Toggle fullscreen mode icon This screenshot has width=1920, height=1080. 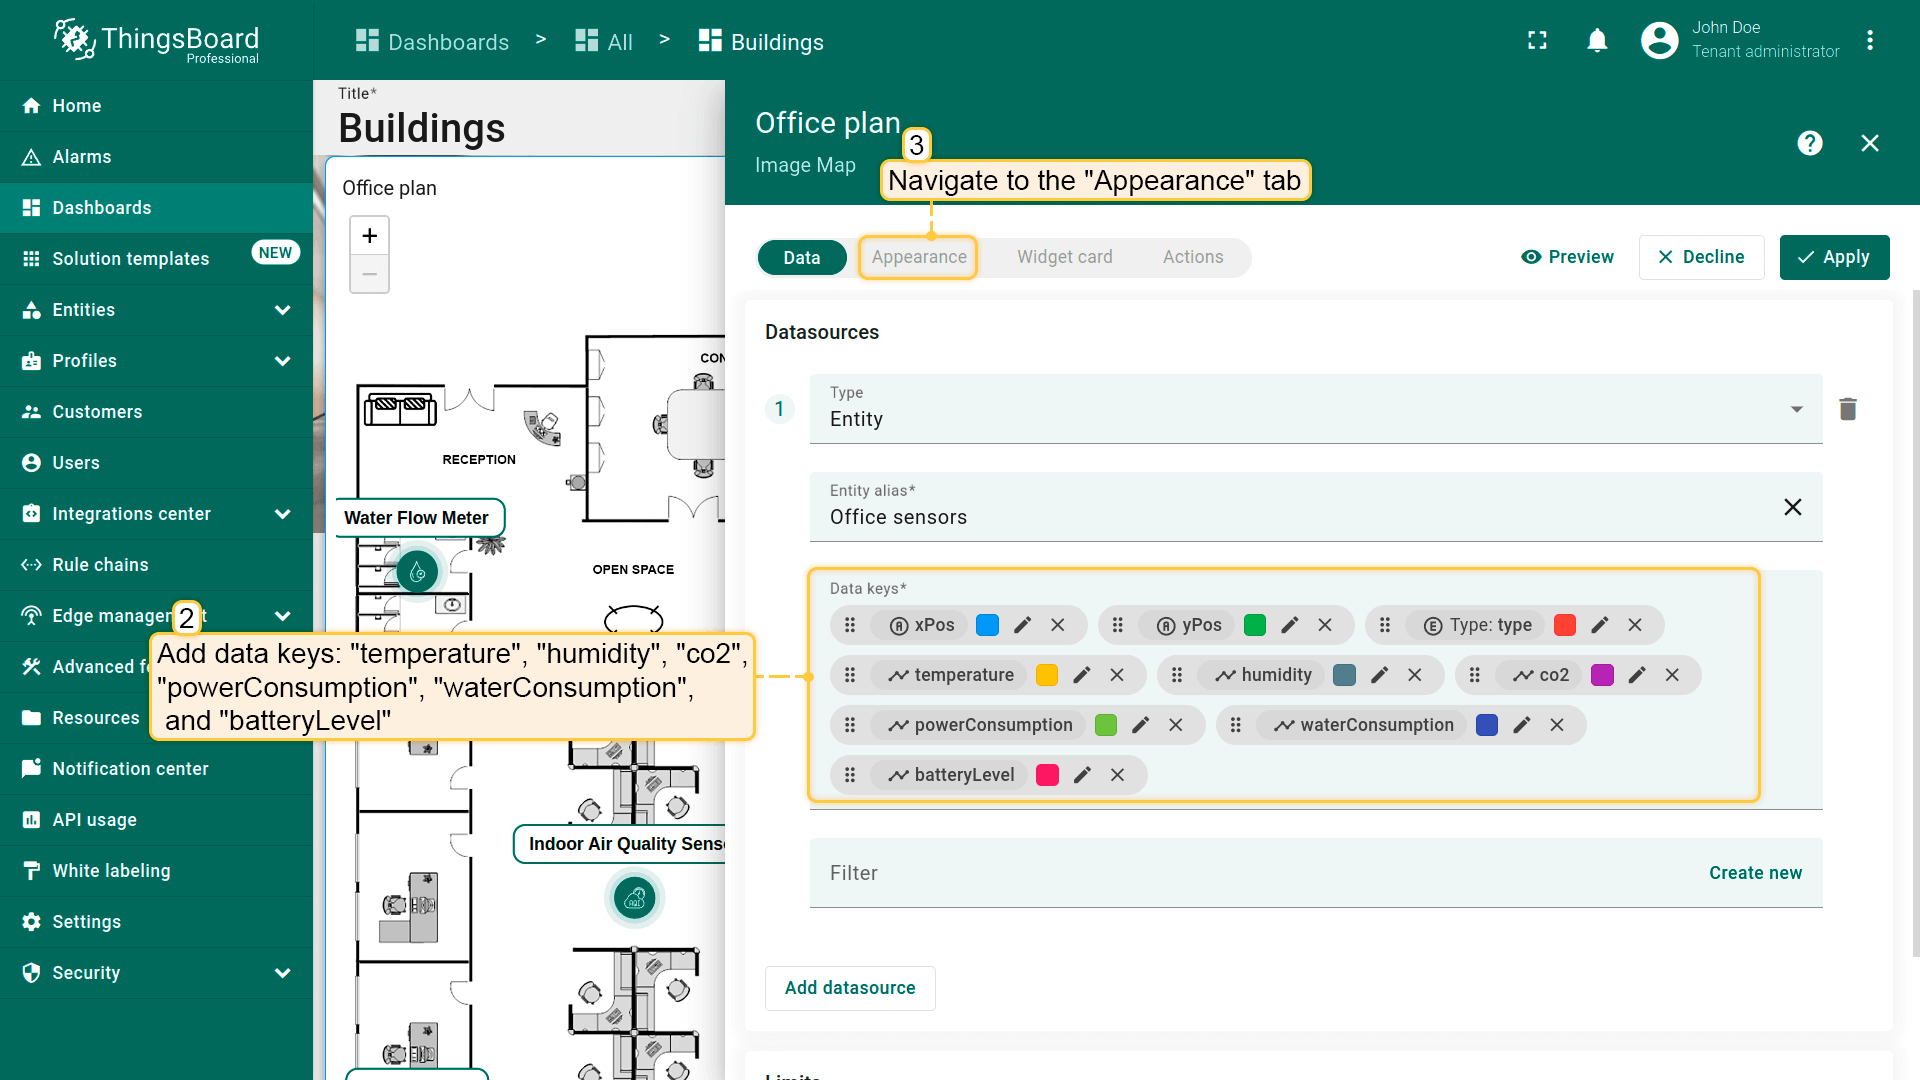[x=1537, y=41]
